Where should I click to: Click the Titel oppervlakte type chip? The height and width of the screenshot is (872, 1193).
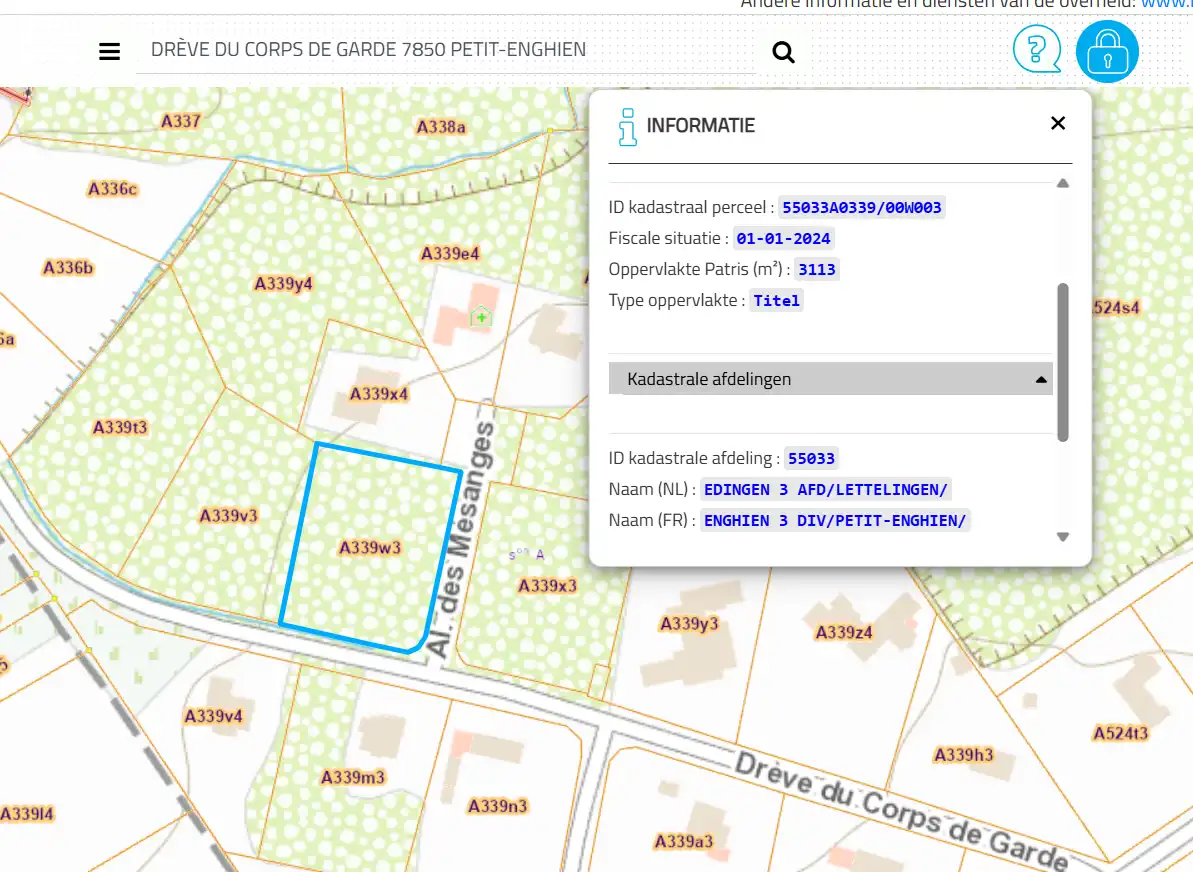click(x=776, y=300)
